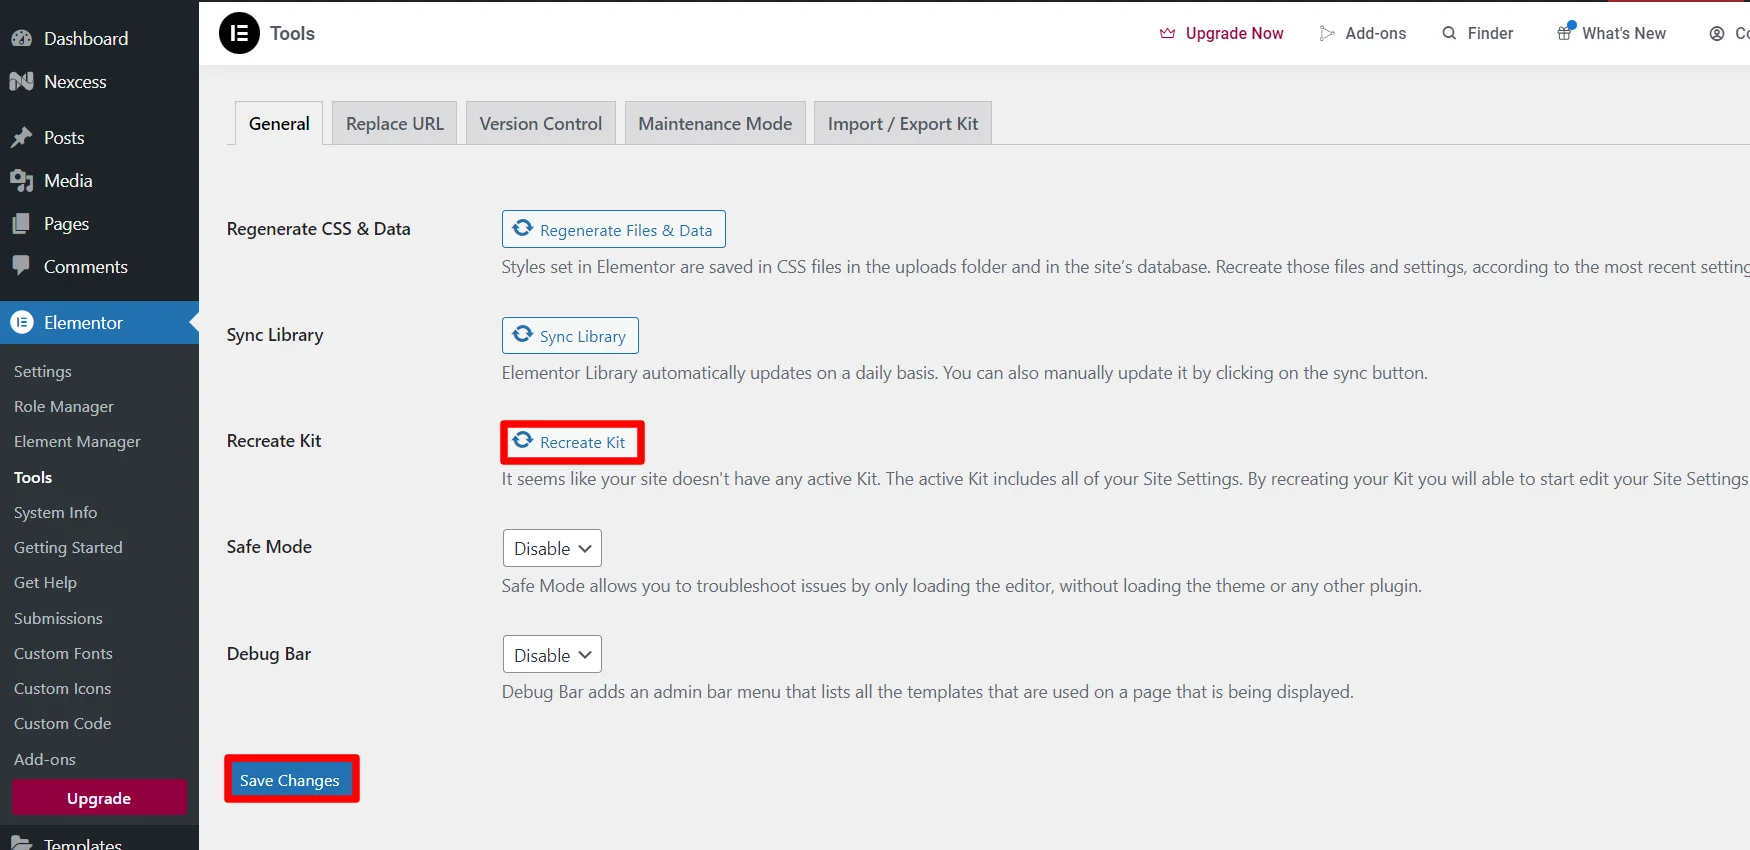Open the Maintenance Mode tab
This screenshot has height=850, width=1750.
coord(715,123)
